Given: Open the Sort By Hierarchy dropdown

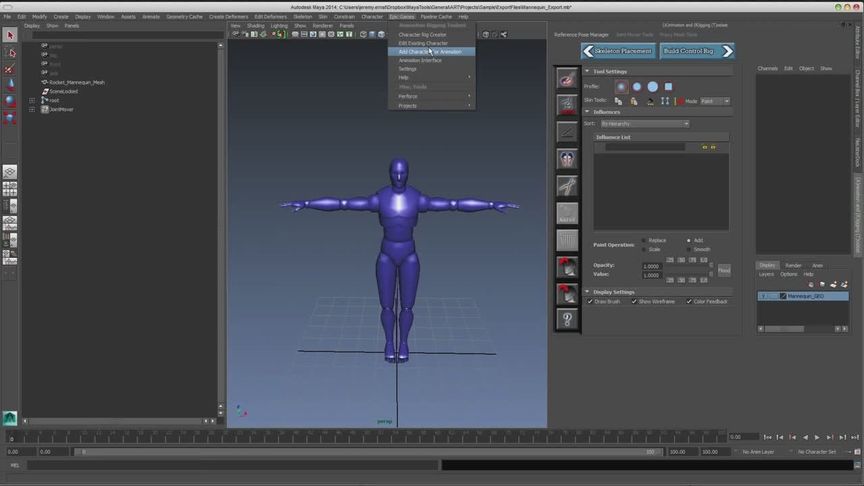Looking at the screenshot, I should [644, 124].
